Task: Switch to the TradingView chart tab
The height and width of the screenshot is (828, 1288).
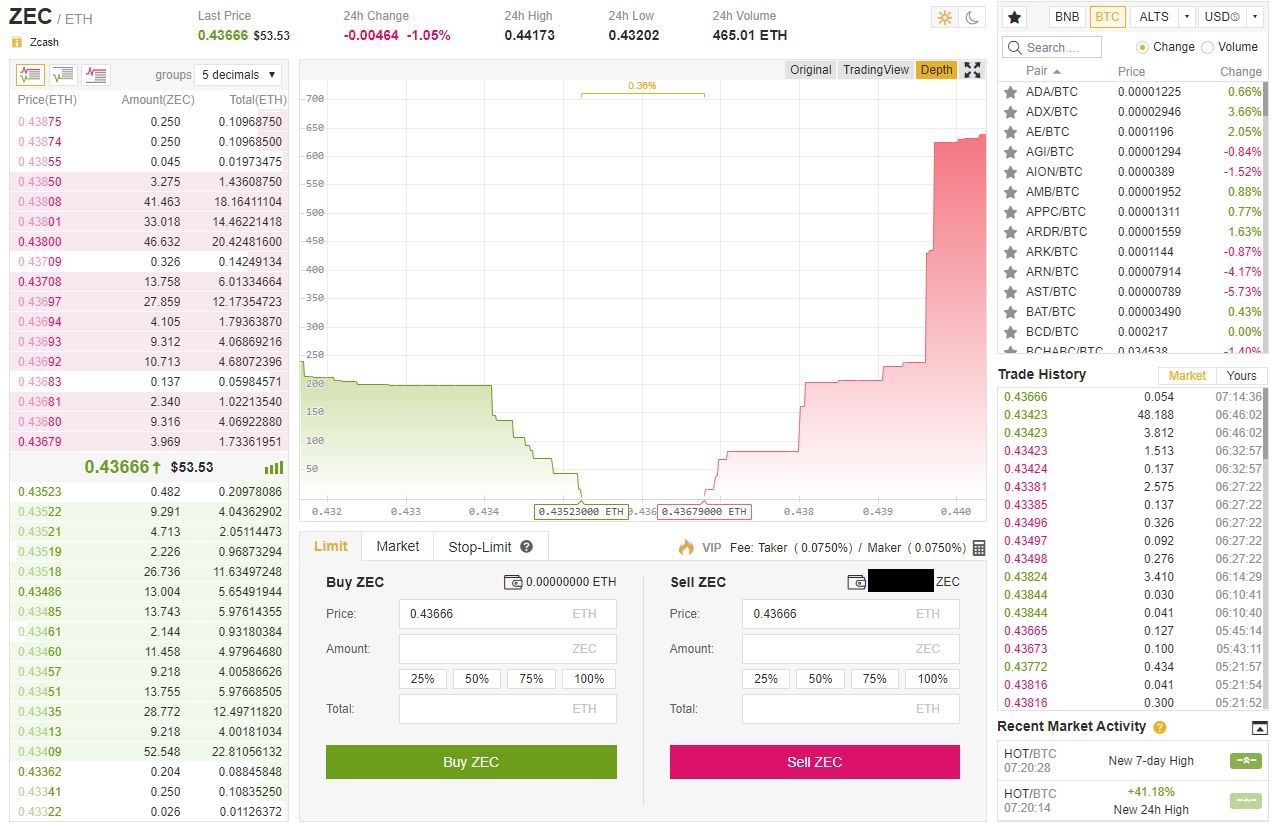Action: pos(875,70)
